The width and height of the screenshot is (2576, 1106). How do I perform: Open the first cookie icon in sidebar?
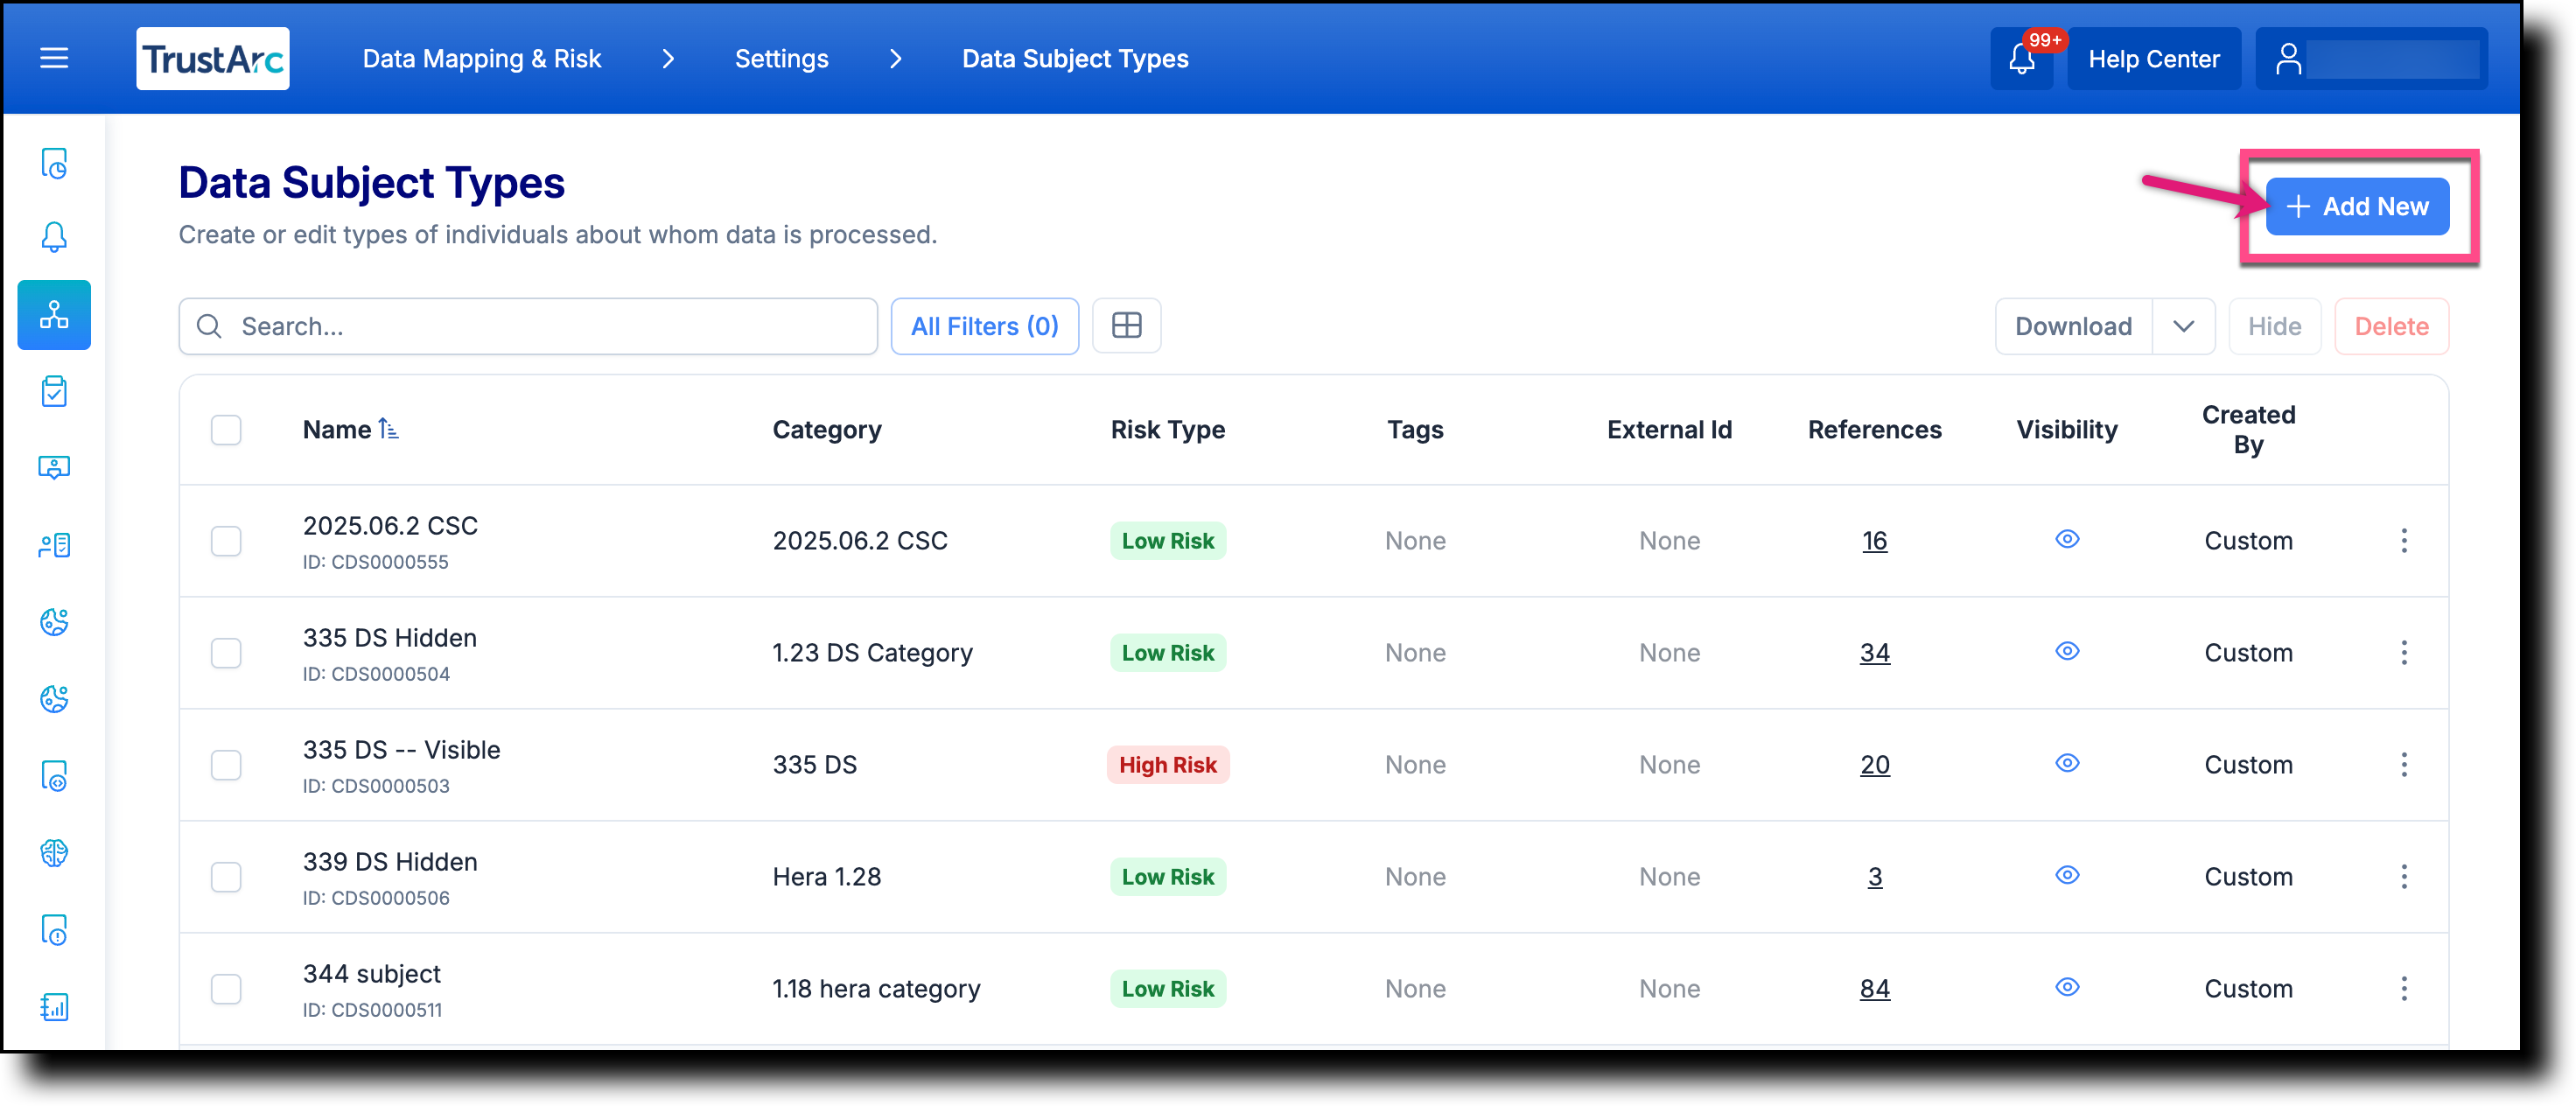[54, 622]
